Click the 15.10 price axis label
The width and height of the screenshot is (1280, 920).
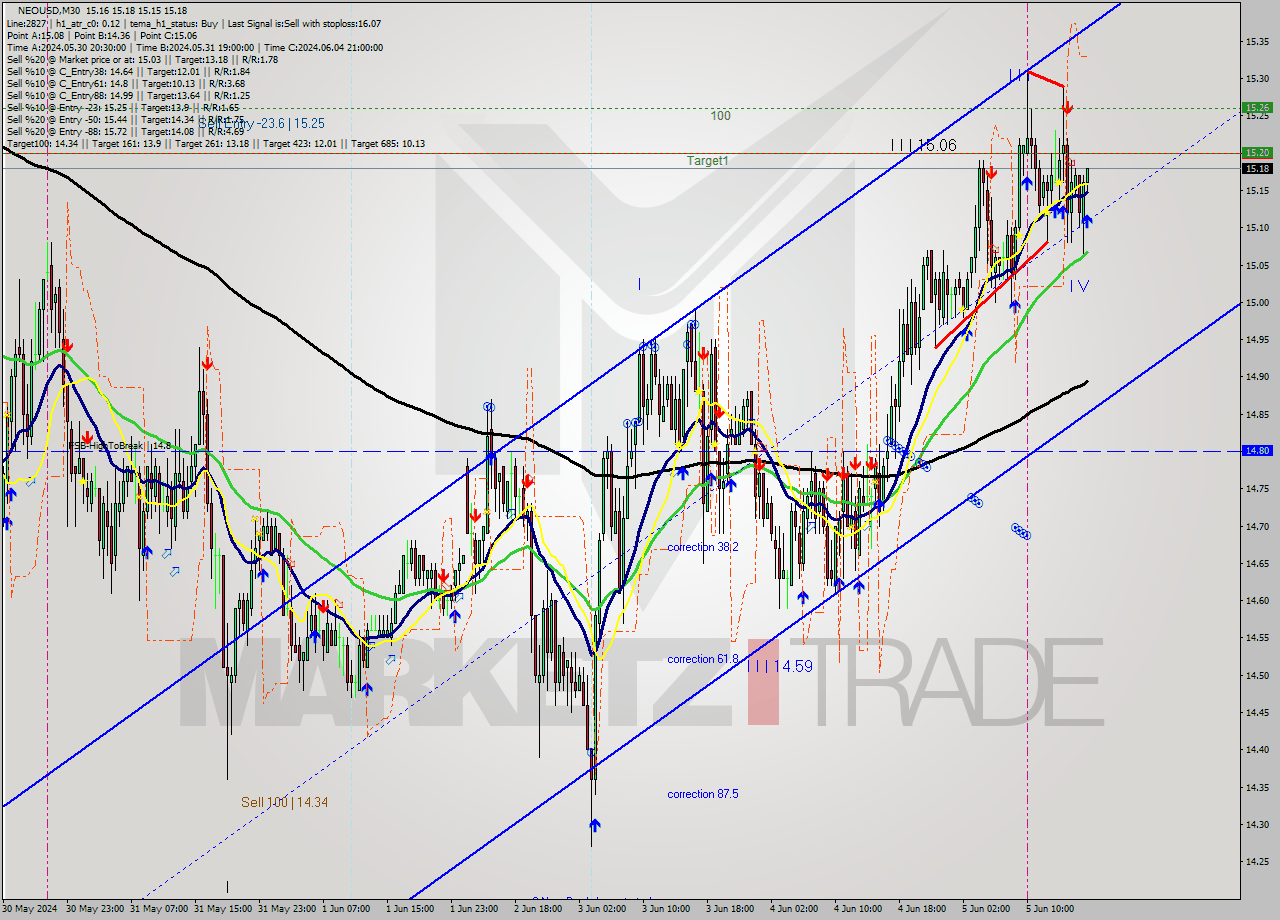click(x=1257, y=228)
